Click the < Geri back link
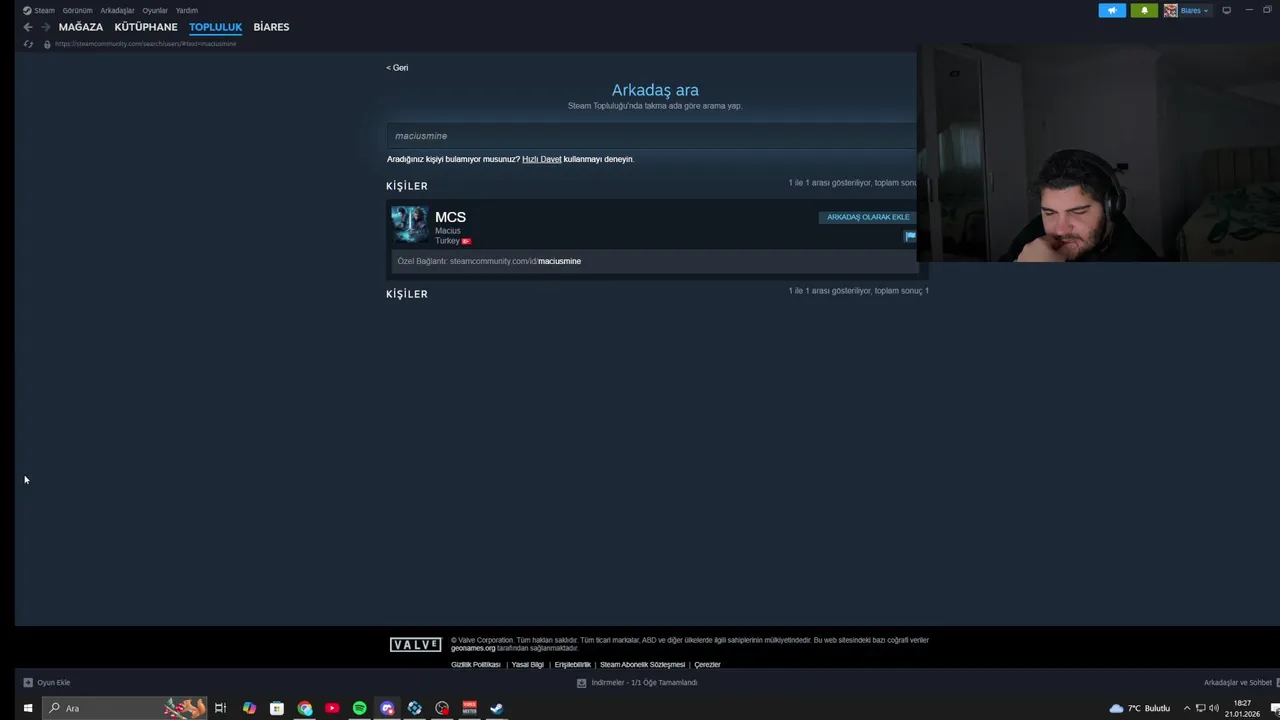This screenshot has width=1280, height=720. [x=397, y=68]
